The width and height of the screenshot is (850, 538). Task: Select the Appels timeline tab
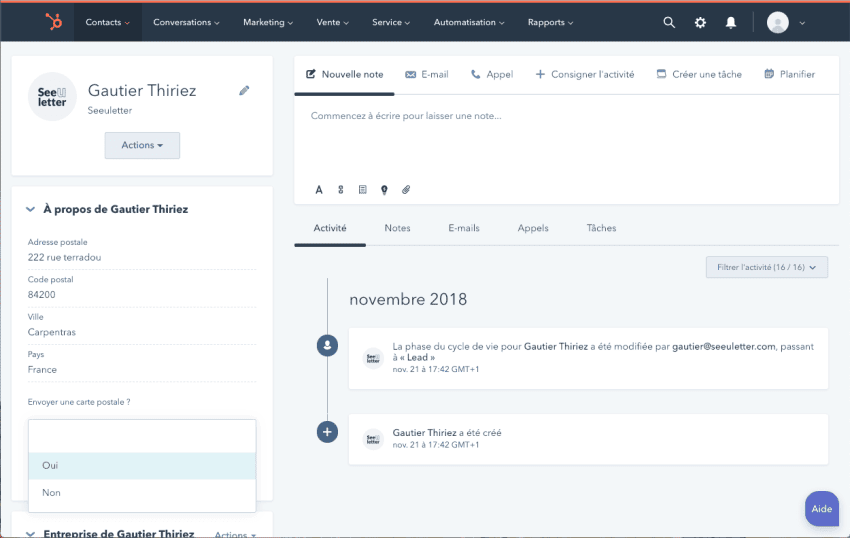tap(533, 228)
